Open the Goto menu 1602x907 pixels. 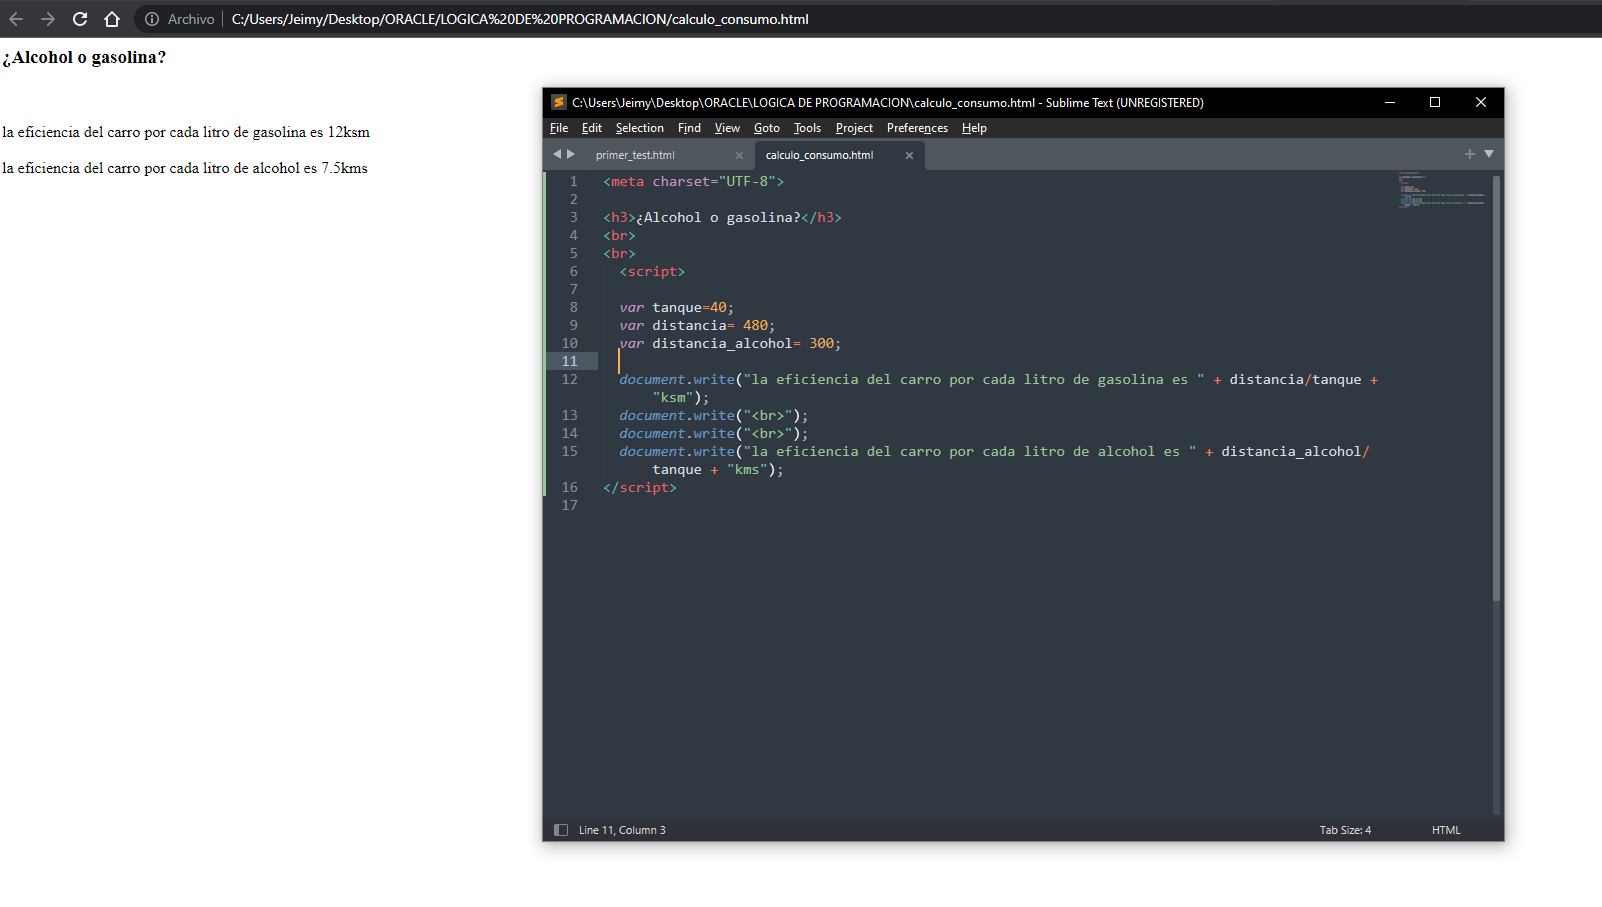click(767, 128)
